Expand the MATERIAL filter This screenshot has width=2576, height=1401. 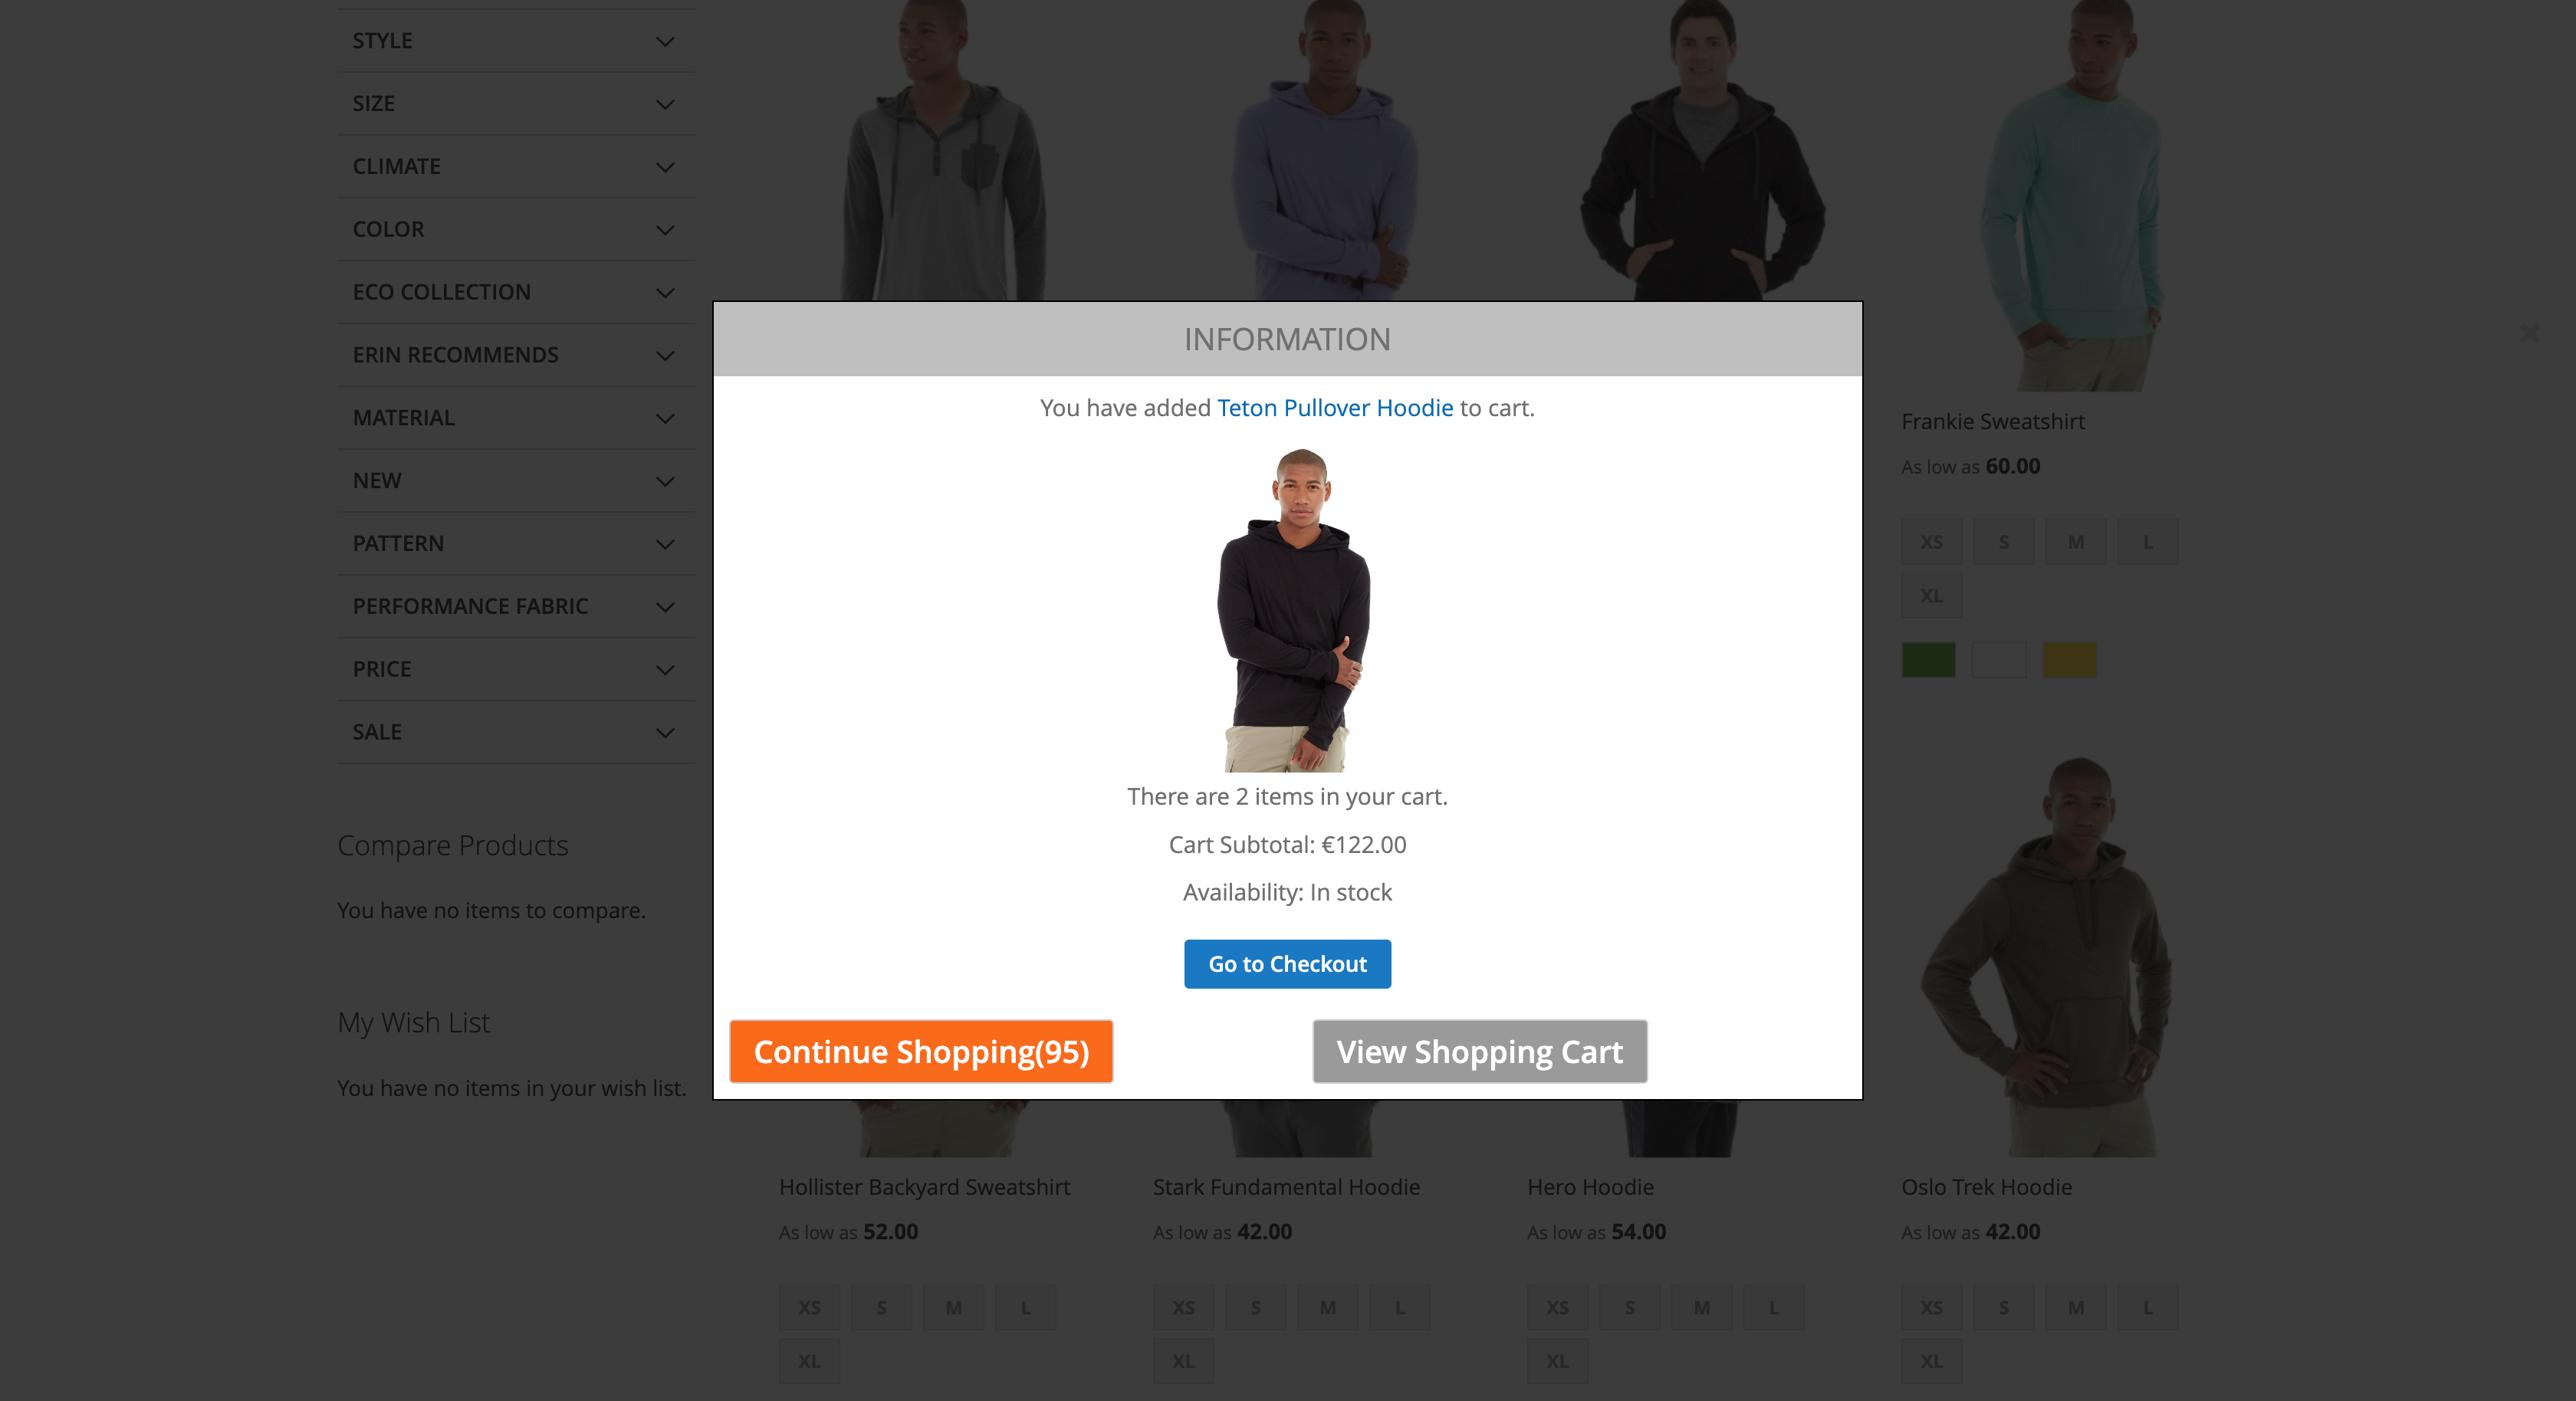[516, 418]
